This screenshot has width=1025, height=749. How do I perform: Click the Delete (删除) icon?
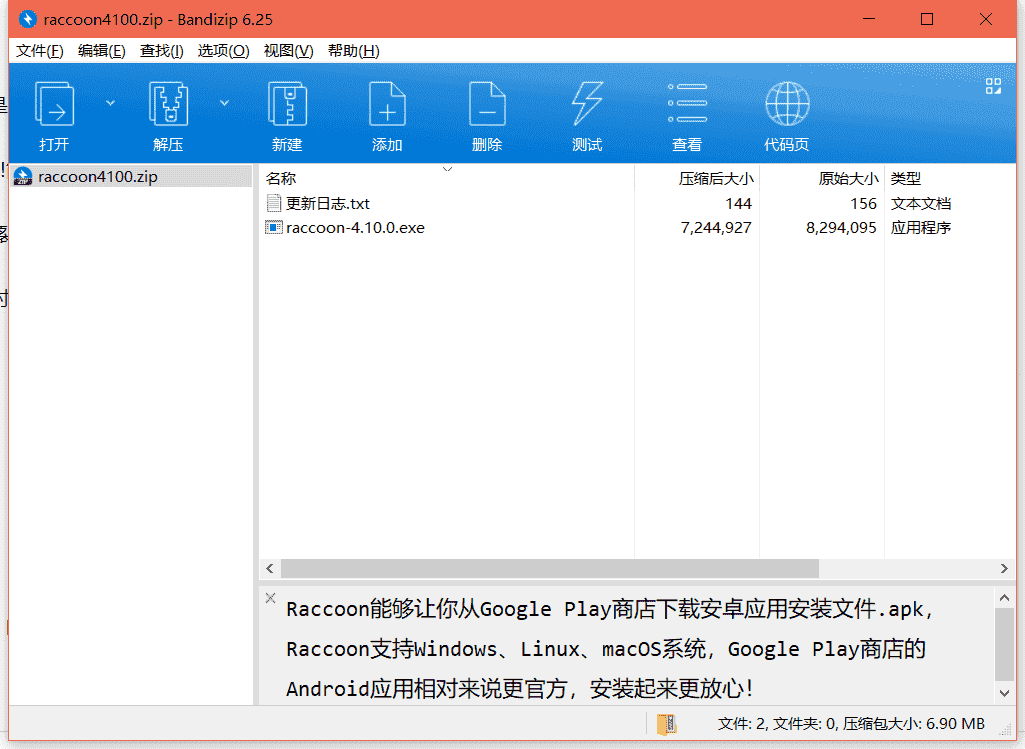[x=487, y=104]
